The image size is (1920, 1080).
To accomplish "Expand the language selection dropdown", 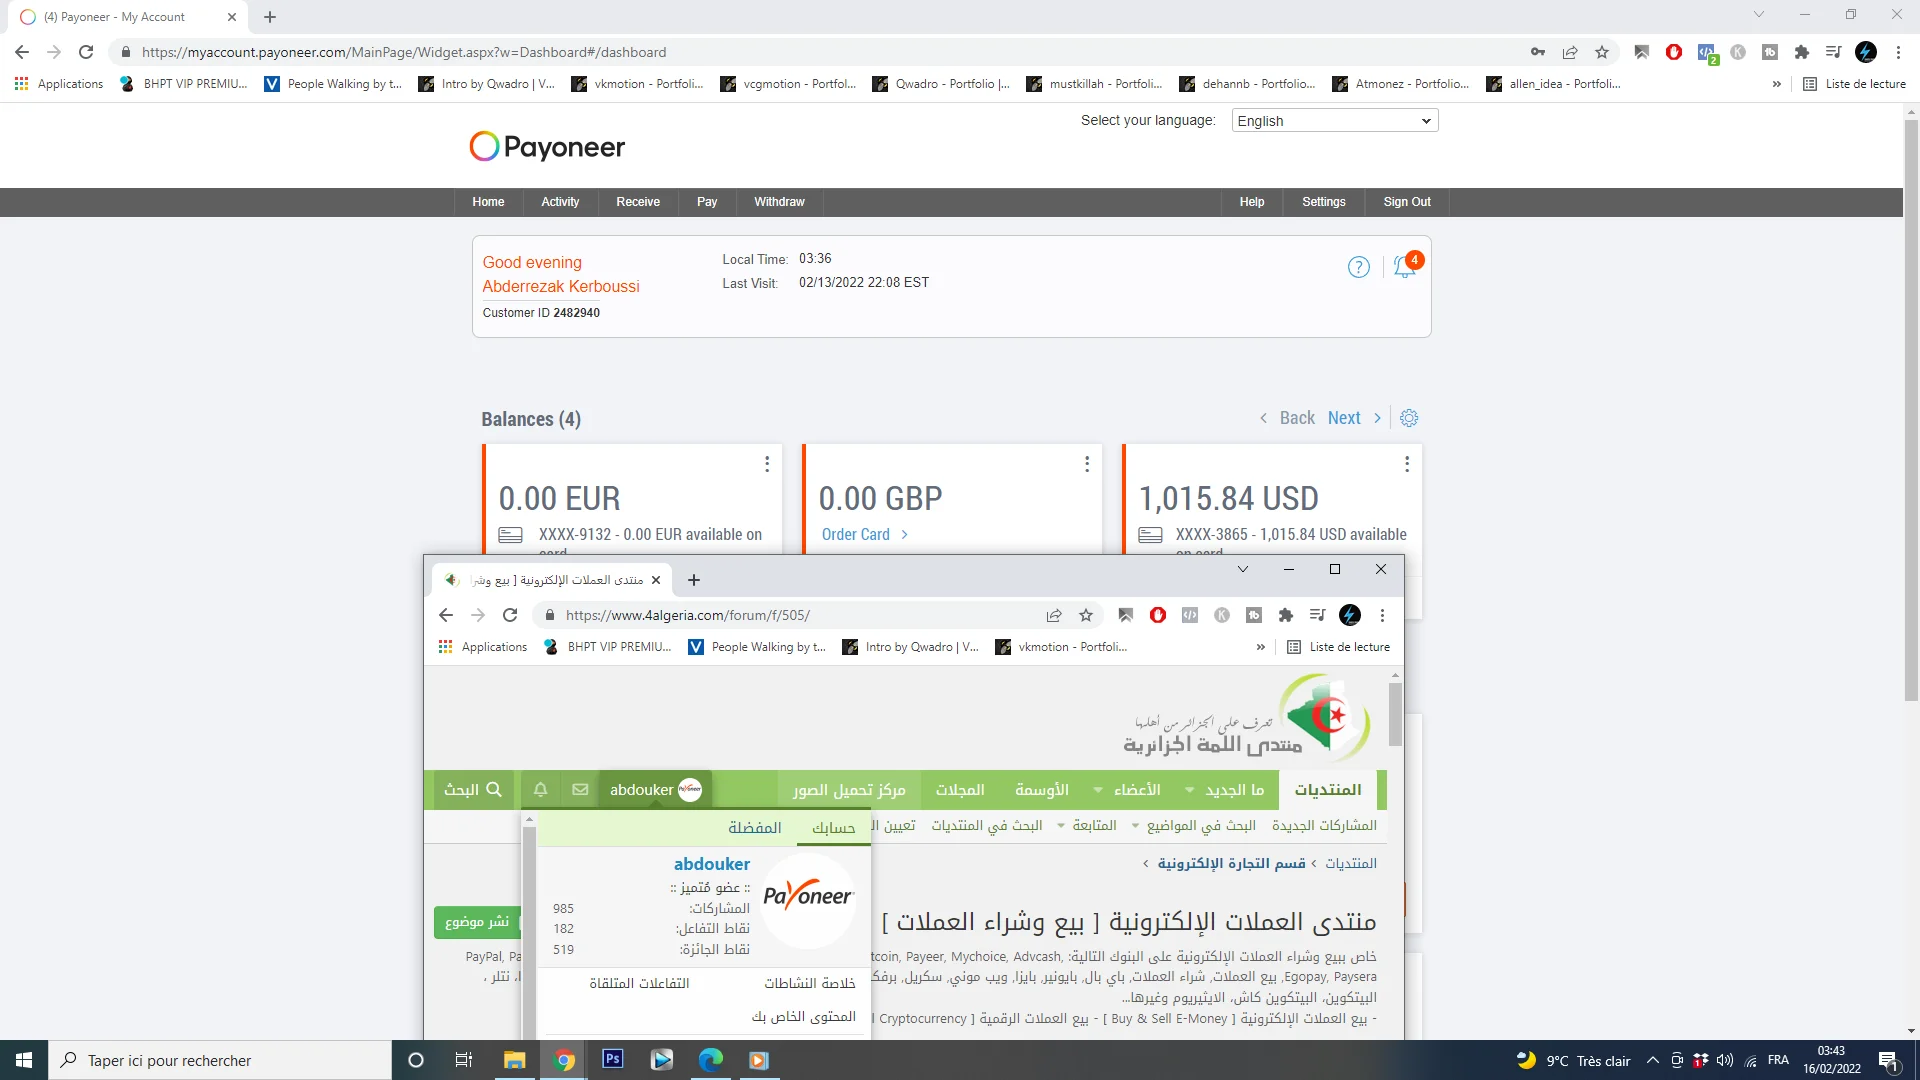I will [1335, 121].
